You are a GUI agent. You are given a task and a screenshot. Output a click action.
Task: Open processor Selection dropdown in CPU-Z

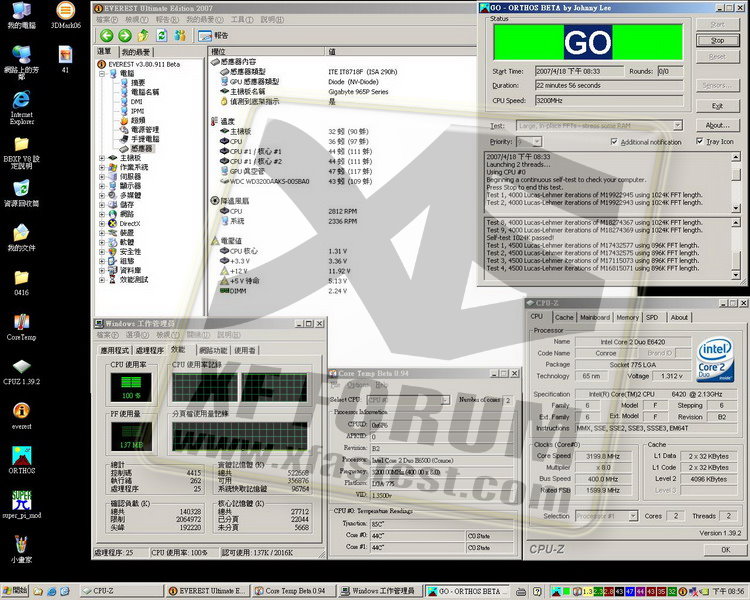tap(633, 516)
